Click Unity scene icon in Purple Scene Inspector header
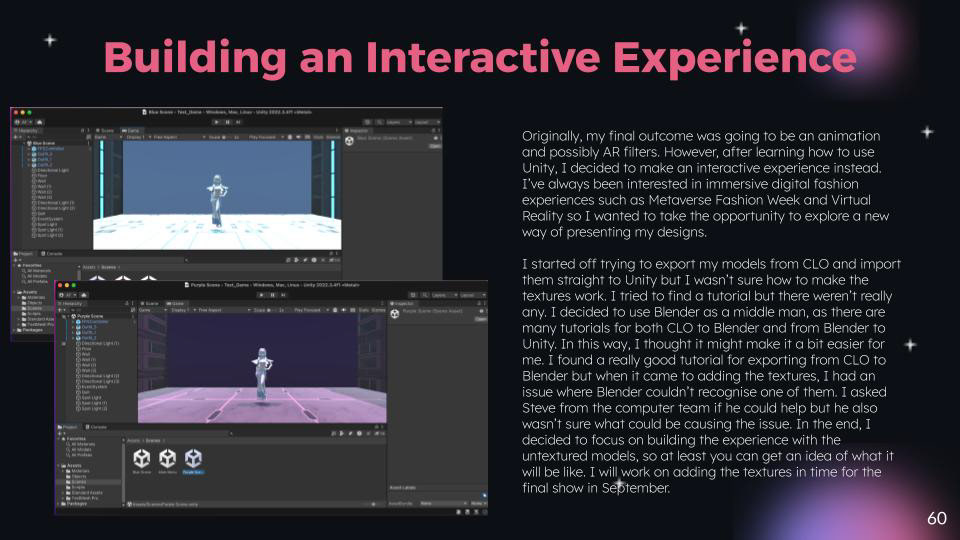 pos(395,314)
